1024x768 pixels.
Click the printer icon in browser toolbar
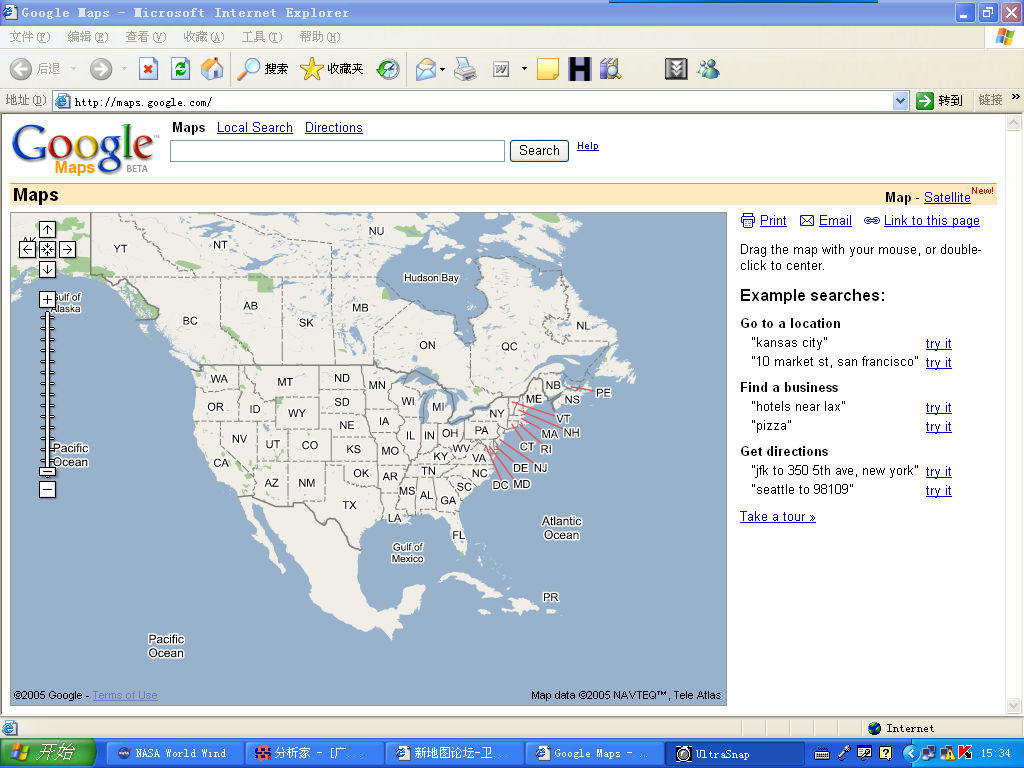coord(465,69)
